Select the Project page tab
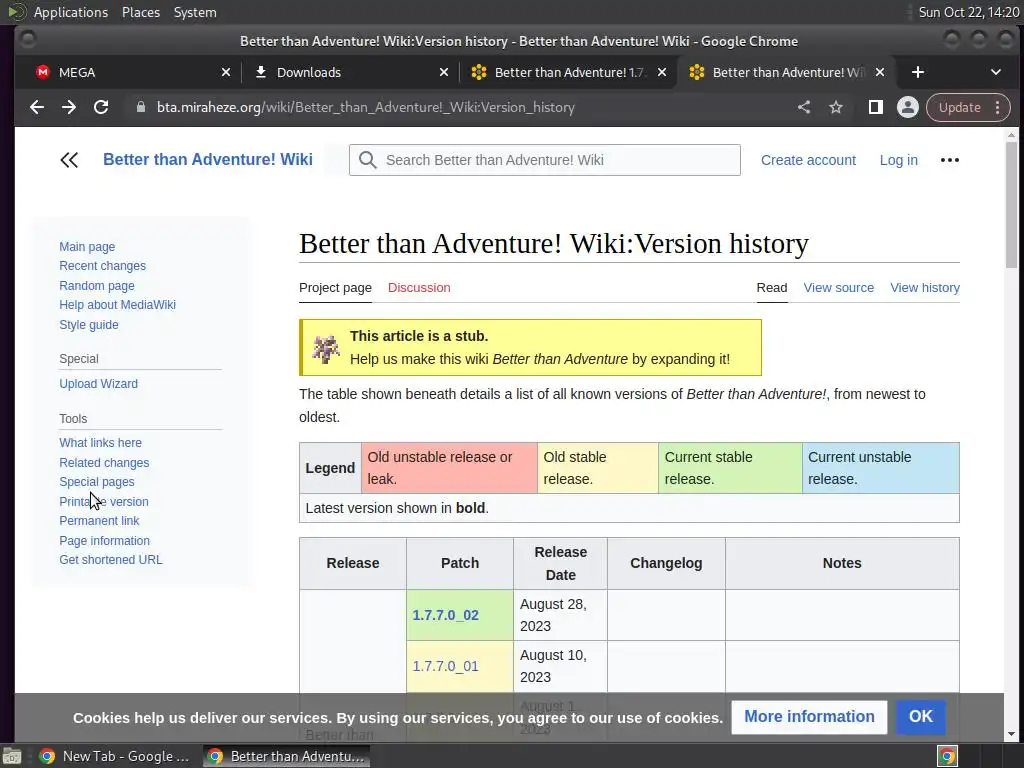 335,288
